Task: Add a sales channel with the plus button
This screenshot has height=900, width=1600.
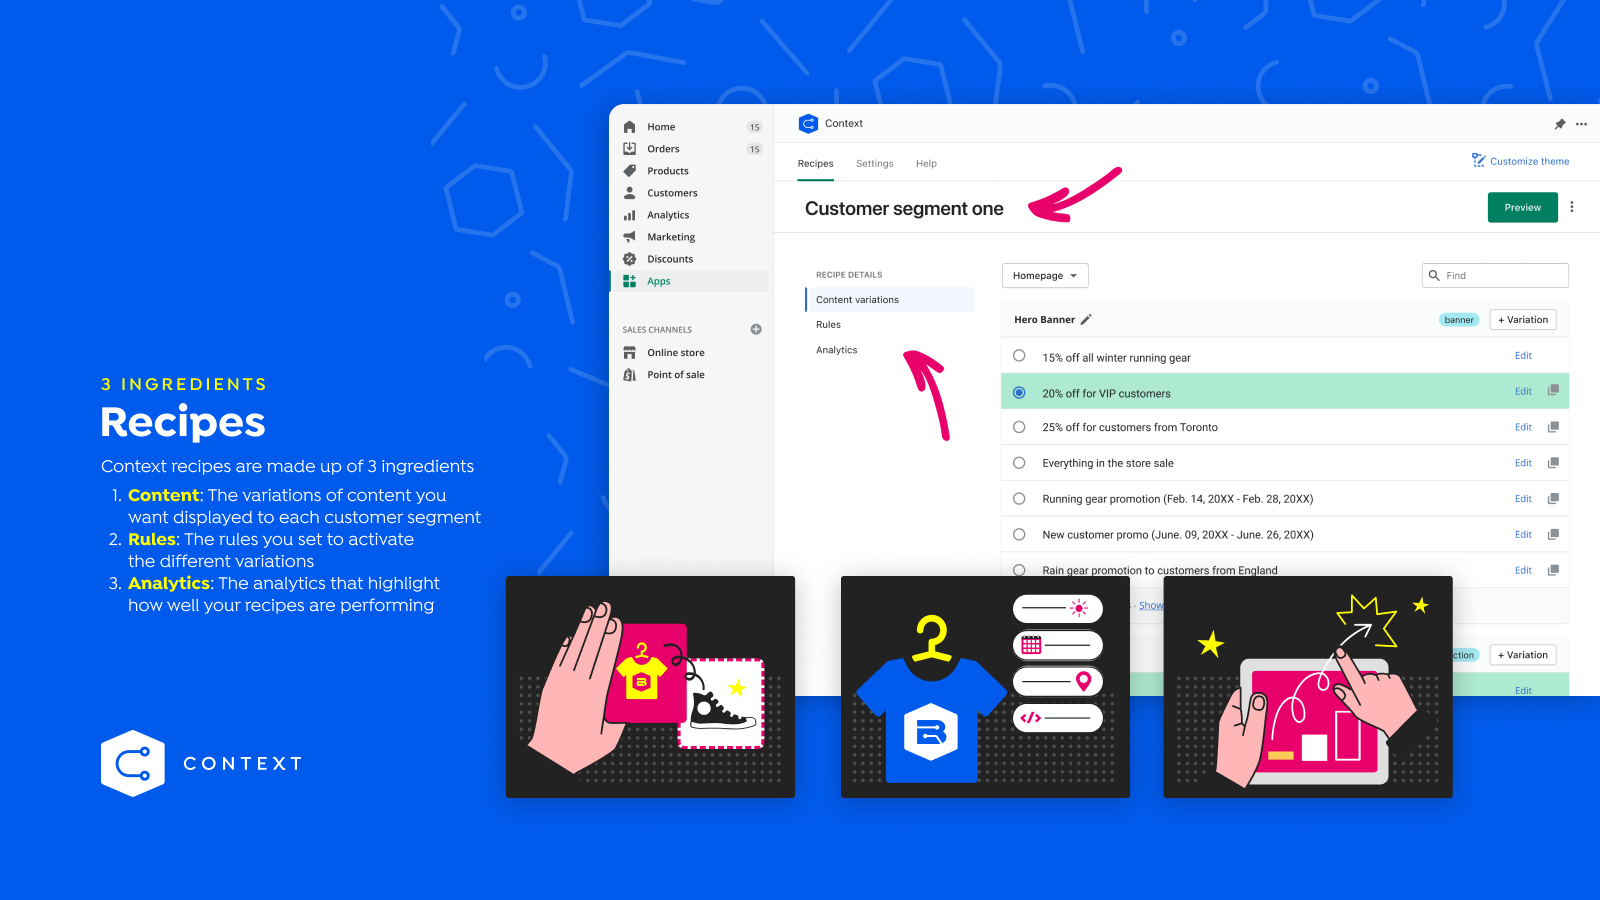Action: click(x=756, y=328)
